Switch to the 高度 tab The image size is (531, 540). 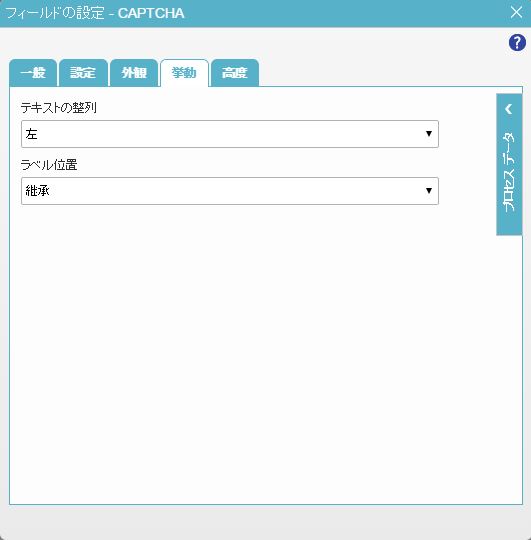coord(235,73)
